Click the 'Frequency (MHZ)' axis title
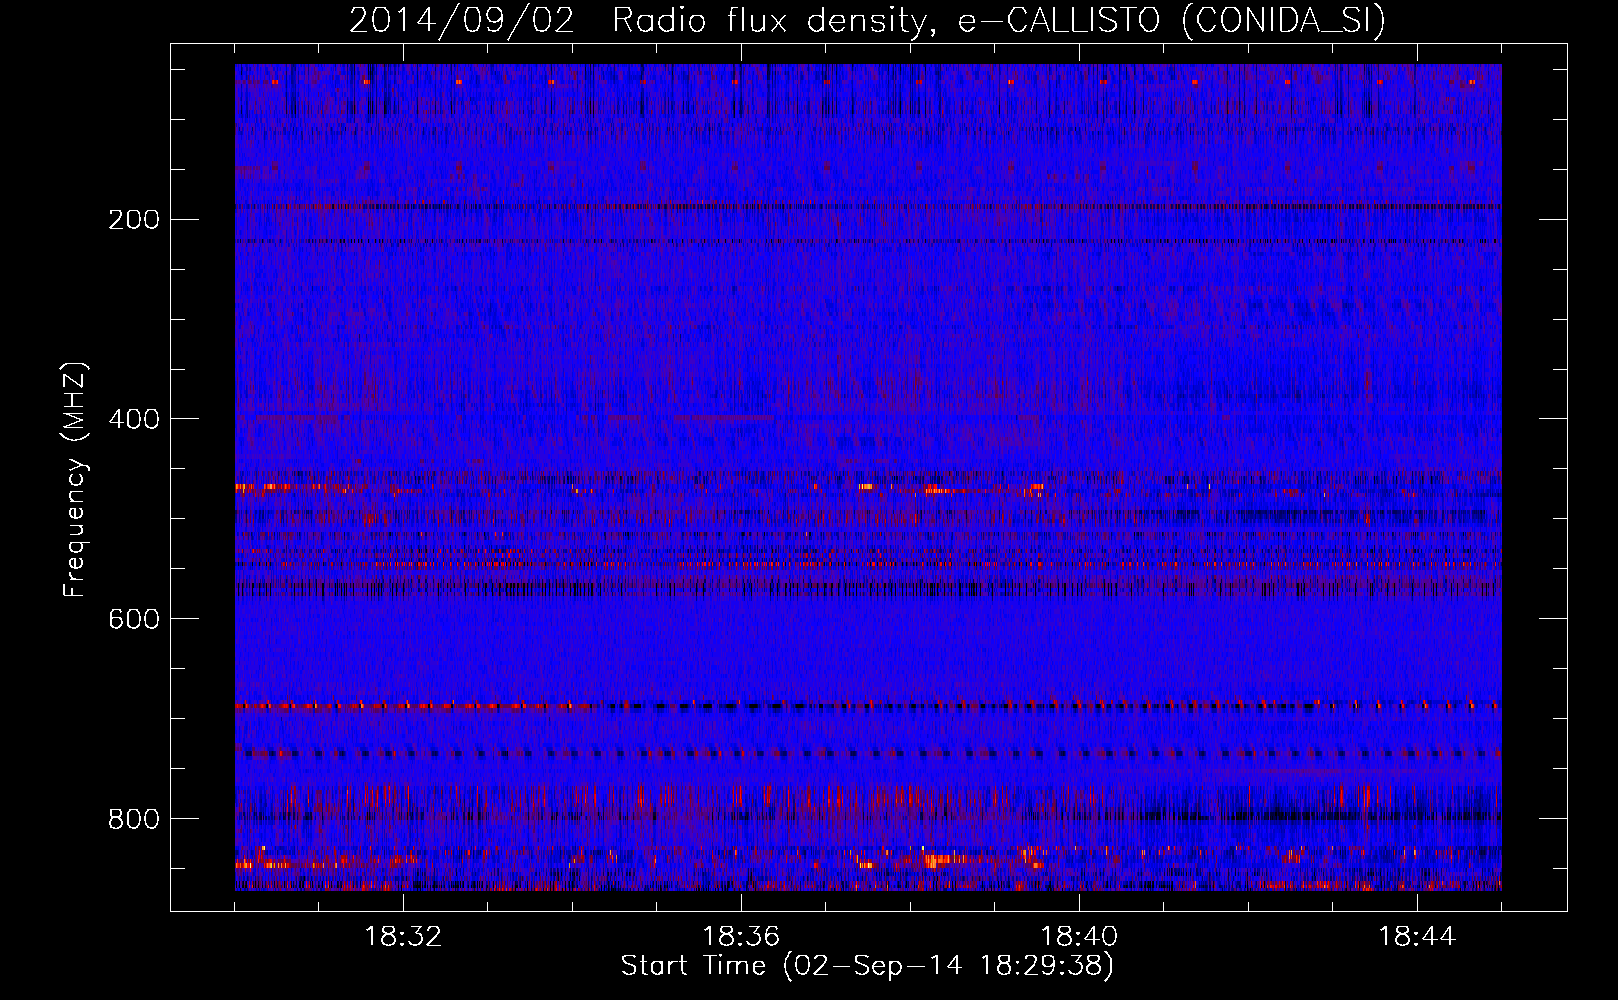1618x1000 pixels. (76, 479)
